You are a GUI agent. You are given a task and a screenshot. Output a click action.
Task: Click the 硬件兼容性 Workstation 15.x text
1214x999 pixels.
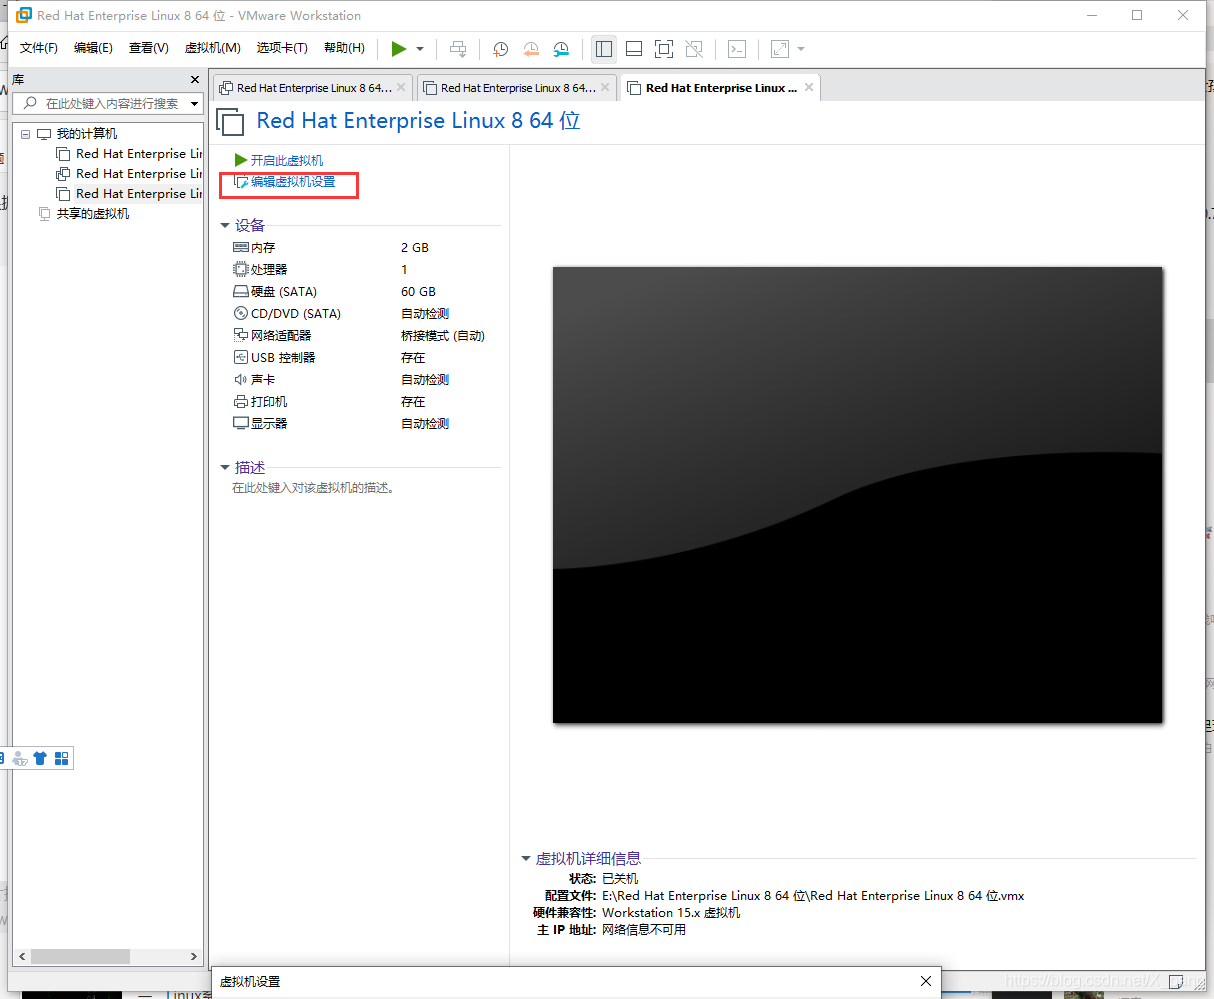pyautogui.click(x=671, y=913)
